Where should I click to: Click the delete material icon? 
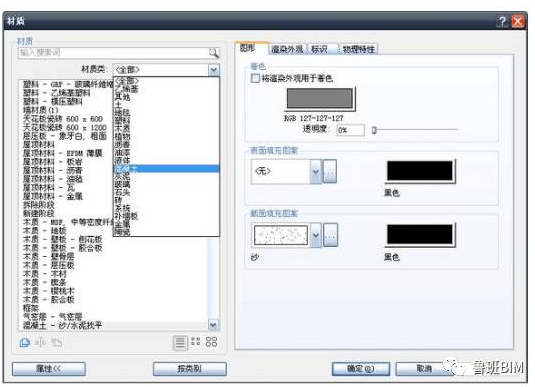56,342
